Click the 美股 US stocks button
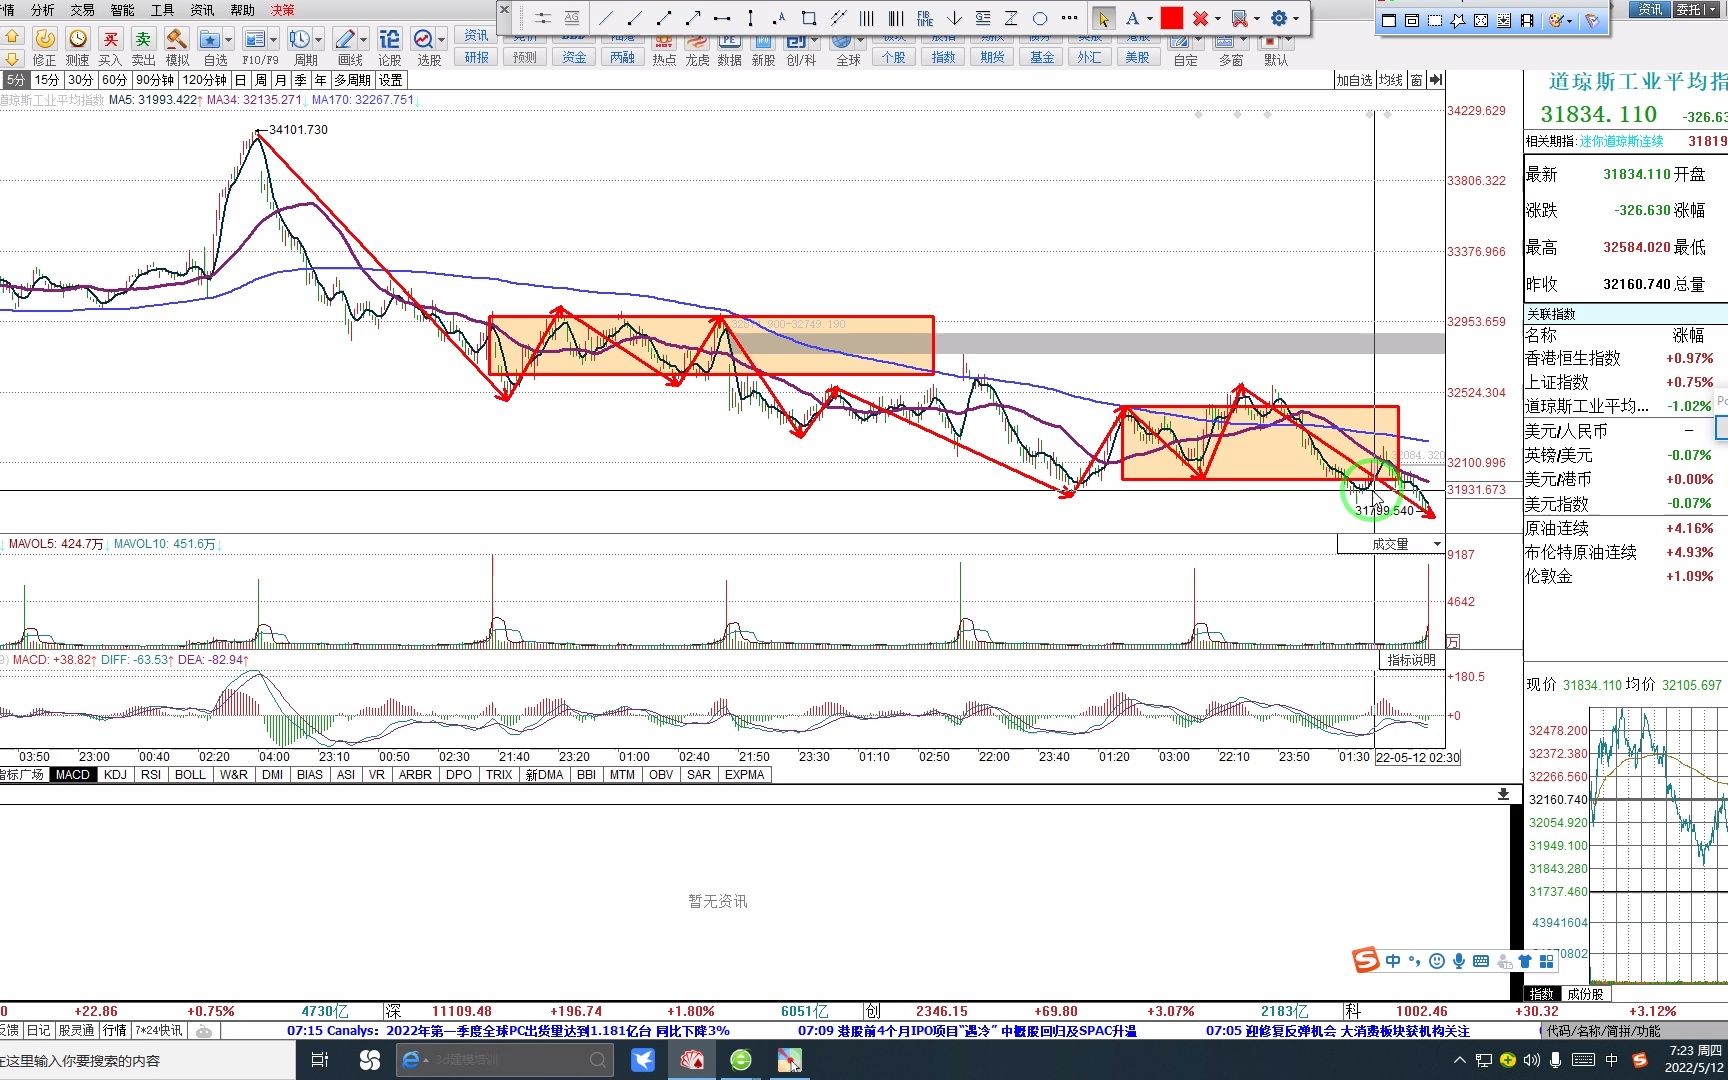1728x1080 pixels. [x=1137, y=58]
